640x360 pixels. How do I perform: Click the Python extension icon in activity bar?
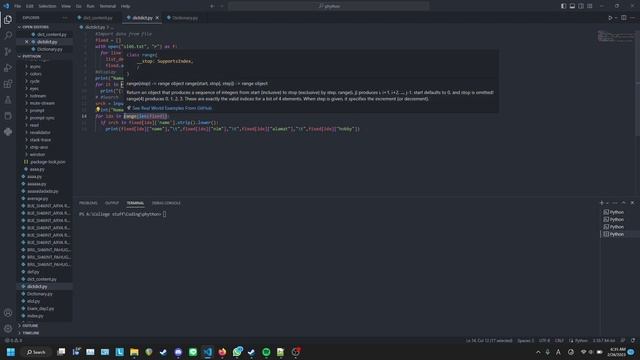pos(8,132)
